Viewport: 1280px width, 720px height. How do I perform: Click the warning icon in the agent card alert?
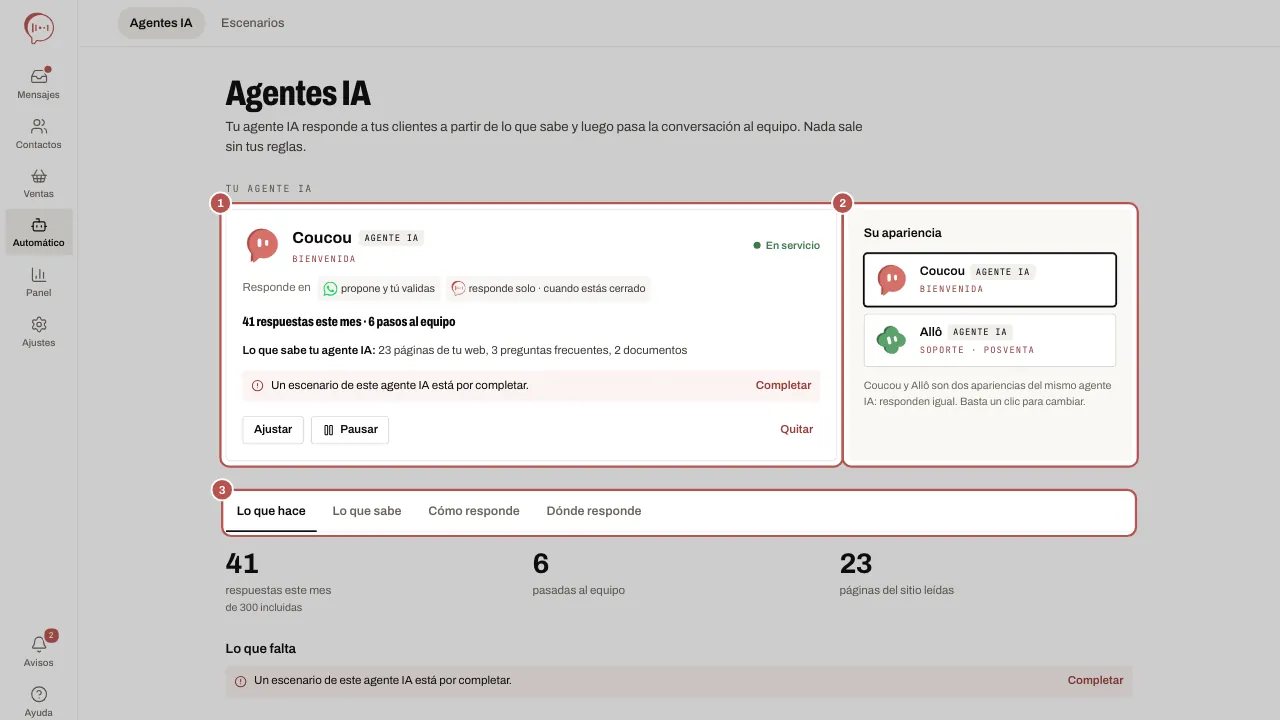tap(257, 385)
